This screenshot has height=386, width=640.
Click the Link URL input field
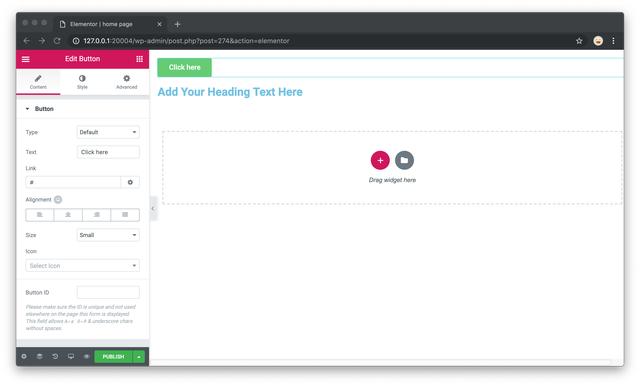pyautogui.click(x=73, y=182)
